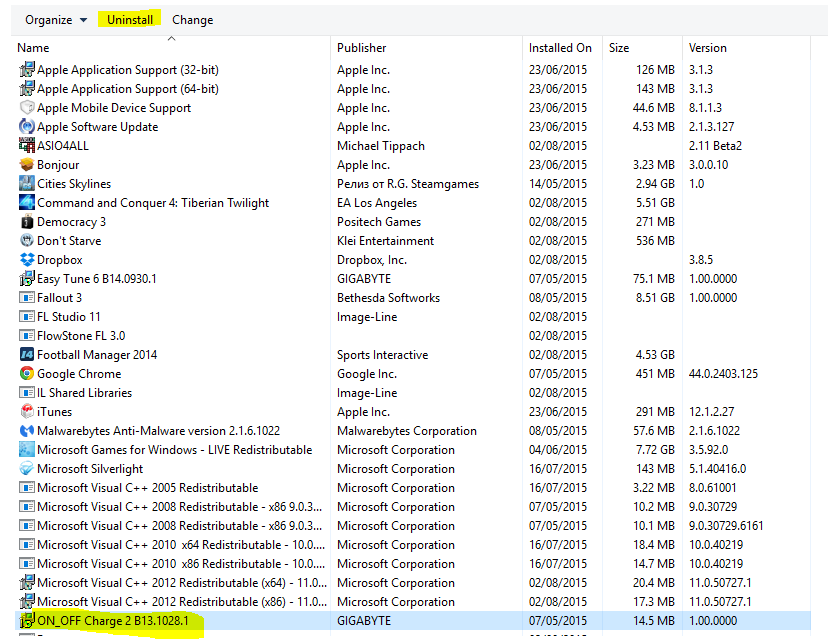828x639 pixels.
Task: Select version '2.11 Beta2' cell
Action: [x=715, y=146]
